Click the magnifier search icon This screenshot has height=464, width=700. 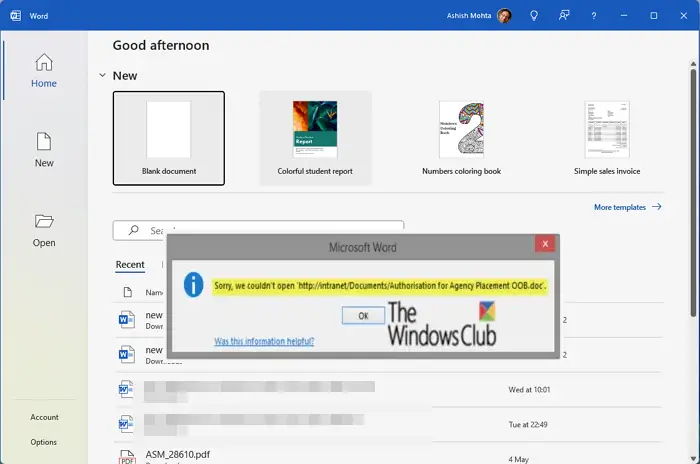[x=133, y=230]
